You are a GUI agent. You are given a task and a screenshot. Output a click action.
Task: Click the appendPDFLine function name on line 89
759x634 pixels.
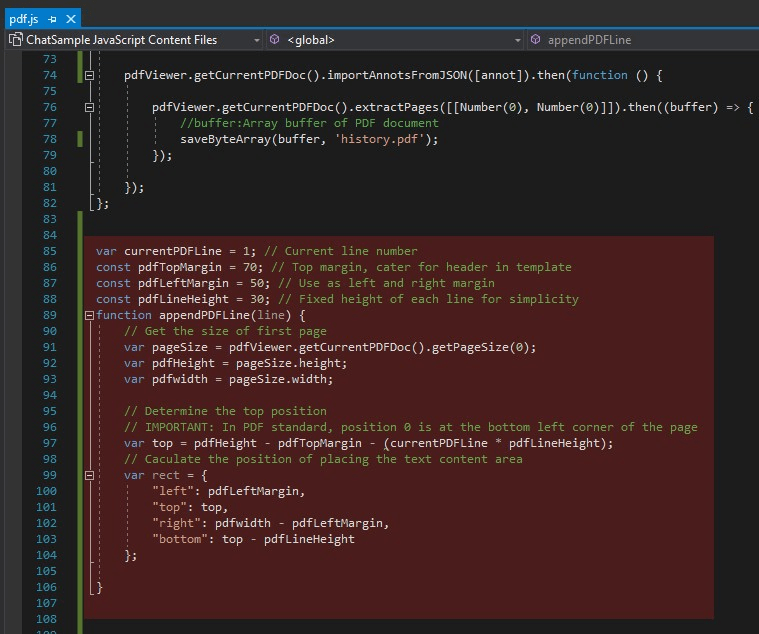(x=204, y=315)
